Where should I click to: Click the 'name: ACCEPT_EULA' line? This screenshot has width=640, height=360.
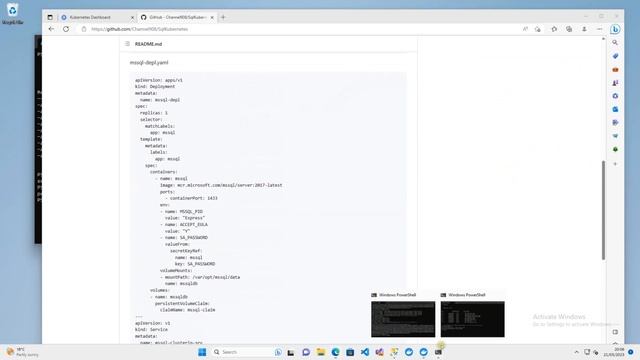[x=184, y=224]
